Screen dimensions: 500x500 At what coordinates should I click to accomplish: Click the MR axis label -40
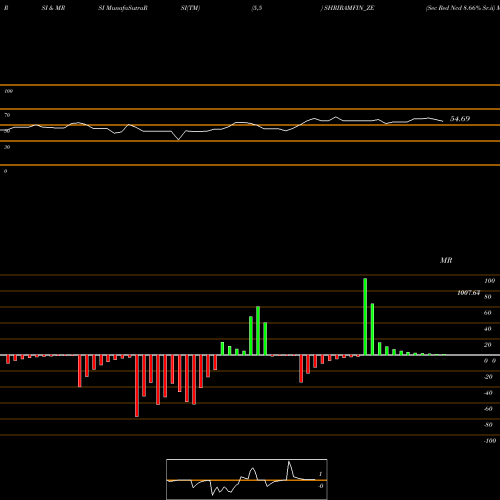point(488,393)
